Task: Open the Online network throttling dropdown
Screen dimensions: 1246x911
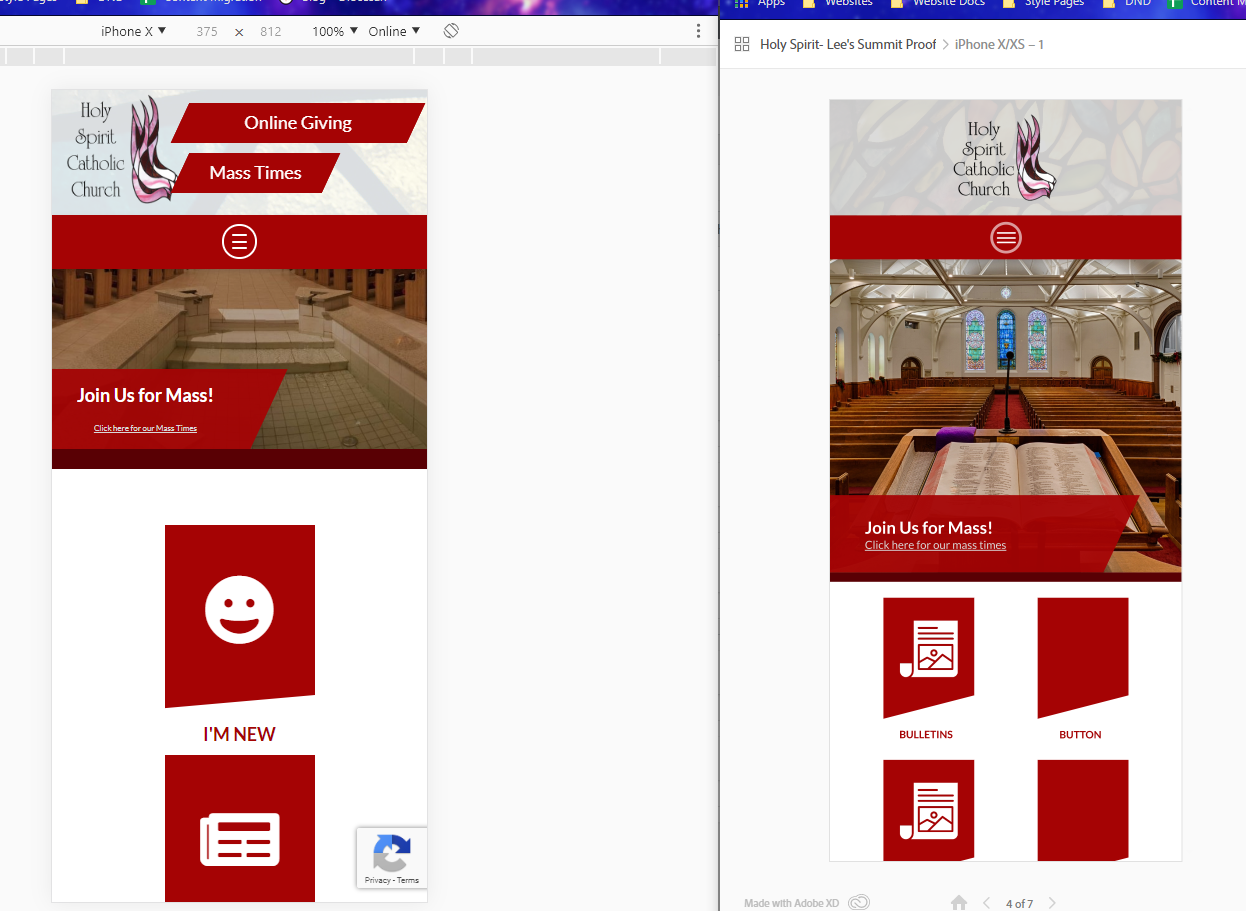Action: click(x=394, y=31)
